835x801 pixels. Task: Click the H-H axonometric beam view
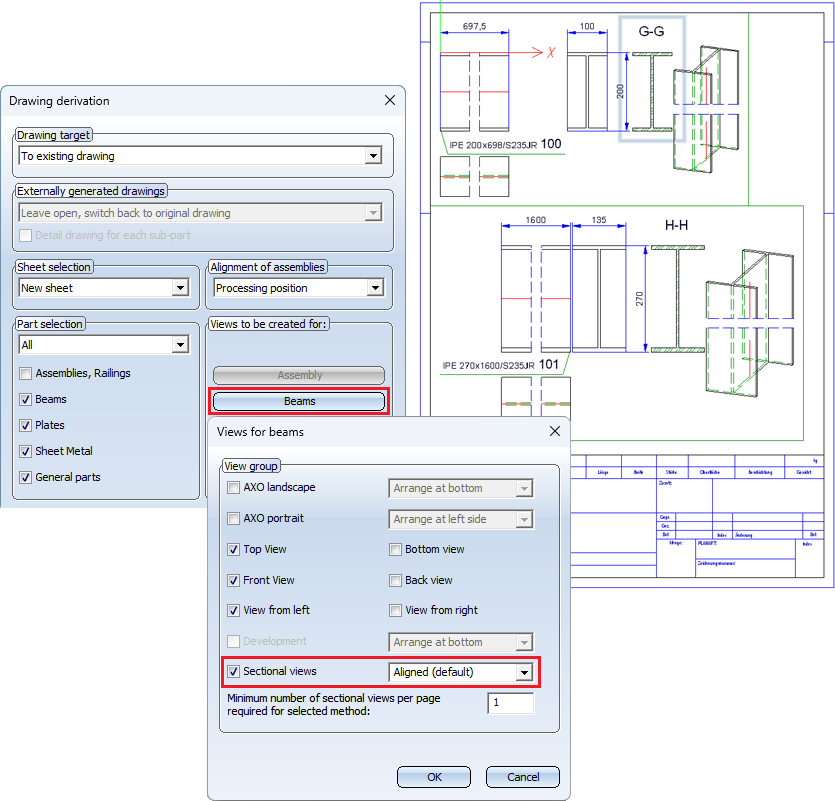tap(750, 323)
